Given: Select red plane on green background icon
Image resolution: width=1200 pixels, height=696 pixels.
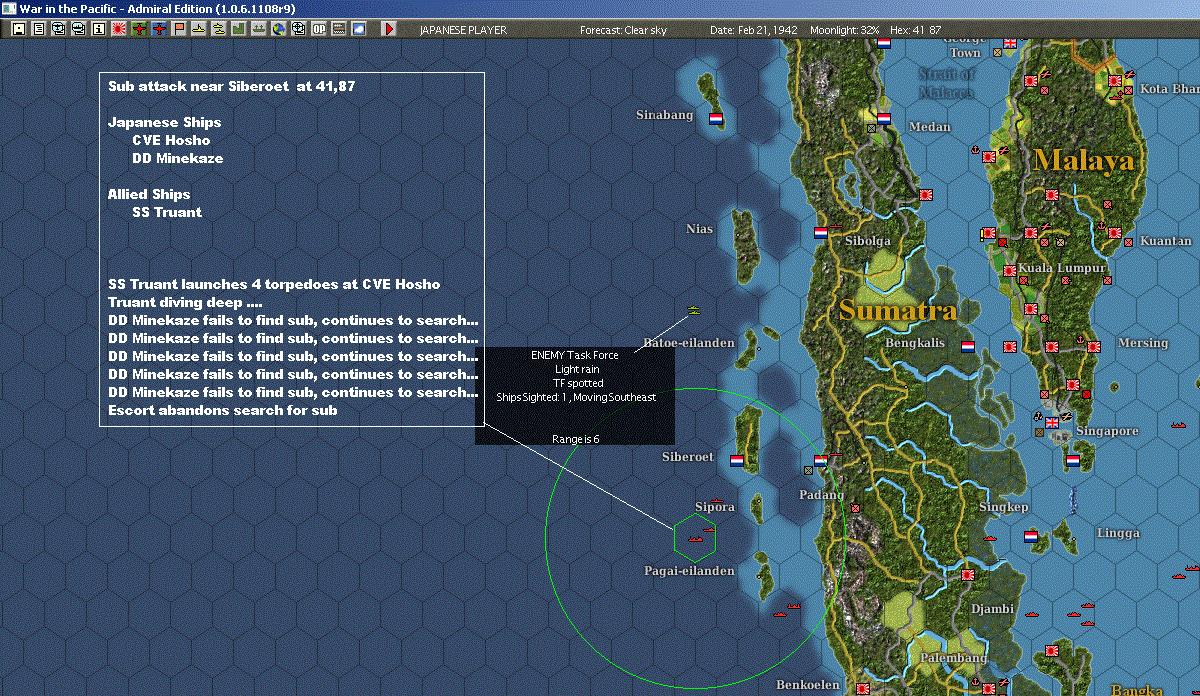Looking at the screenshot, I should tap(139, 29).
